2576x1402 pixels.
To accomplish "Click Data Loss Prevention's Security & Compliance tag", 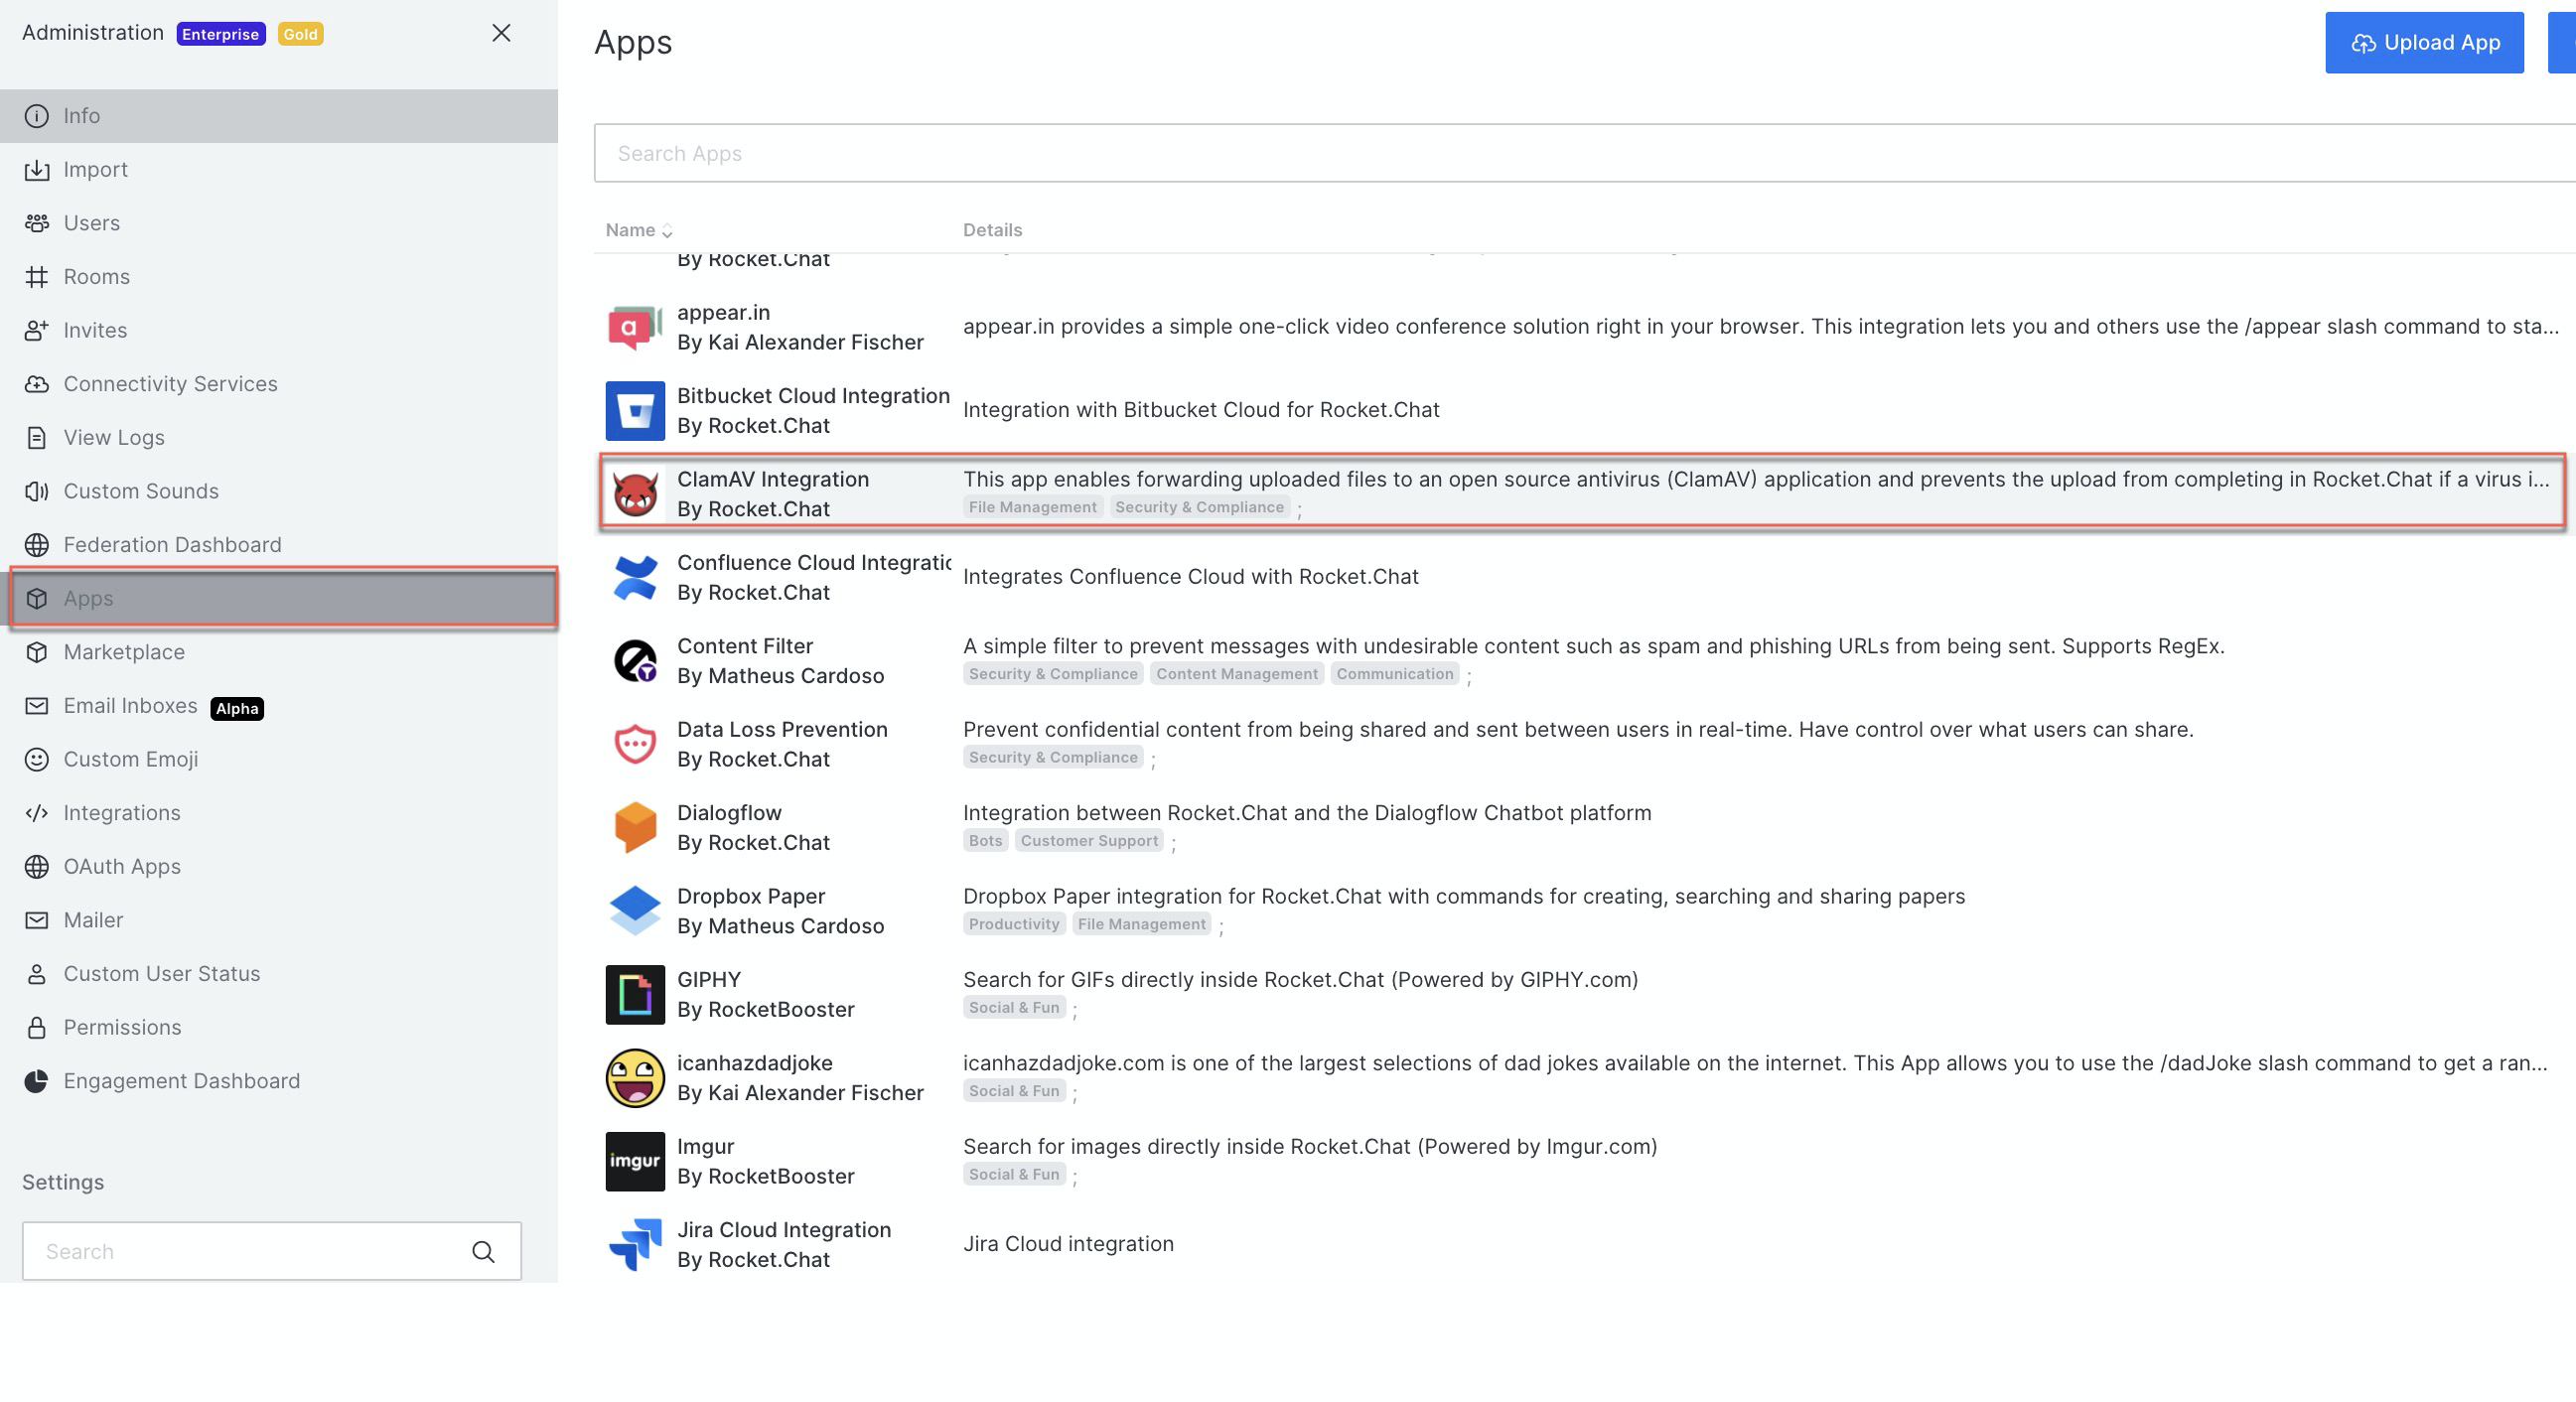I will pos(1053,758).
